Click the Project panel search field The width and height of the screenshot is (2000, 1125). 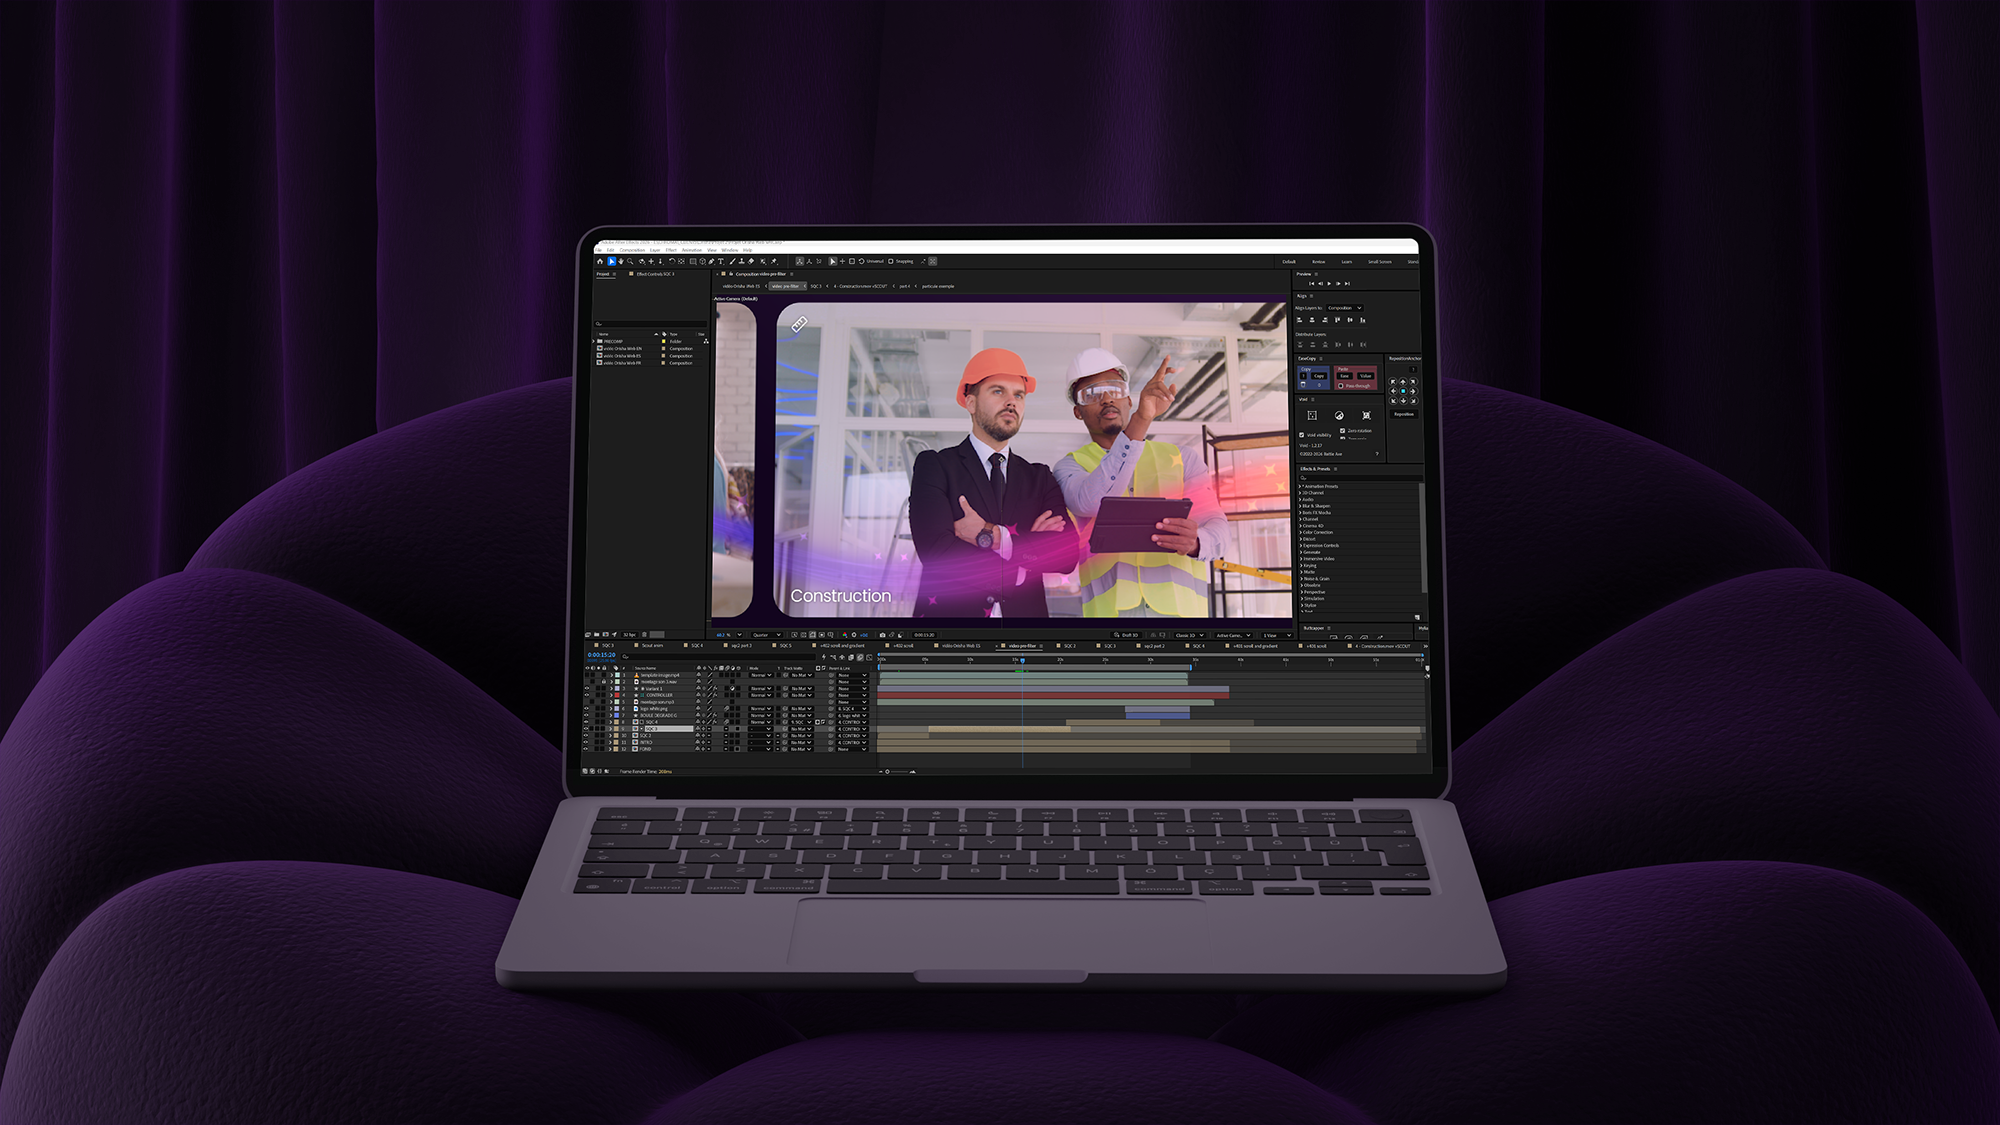(x=650, y=324)
